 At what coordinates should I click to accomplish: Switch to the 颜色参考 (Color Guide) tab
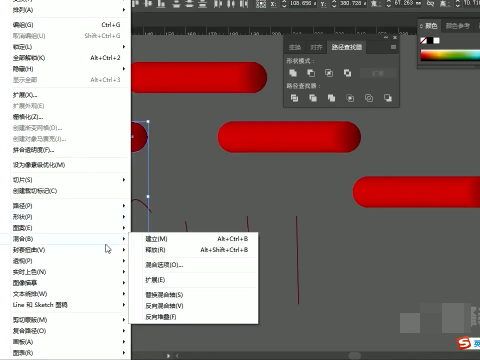pos(458,26)
